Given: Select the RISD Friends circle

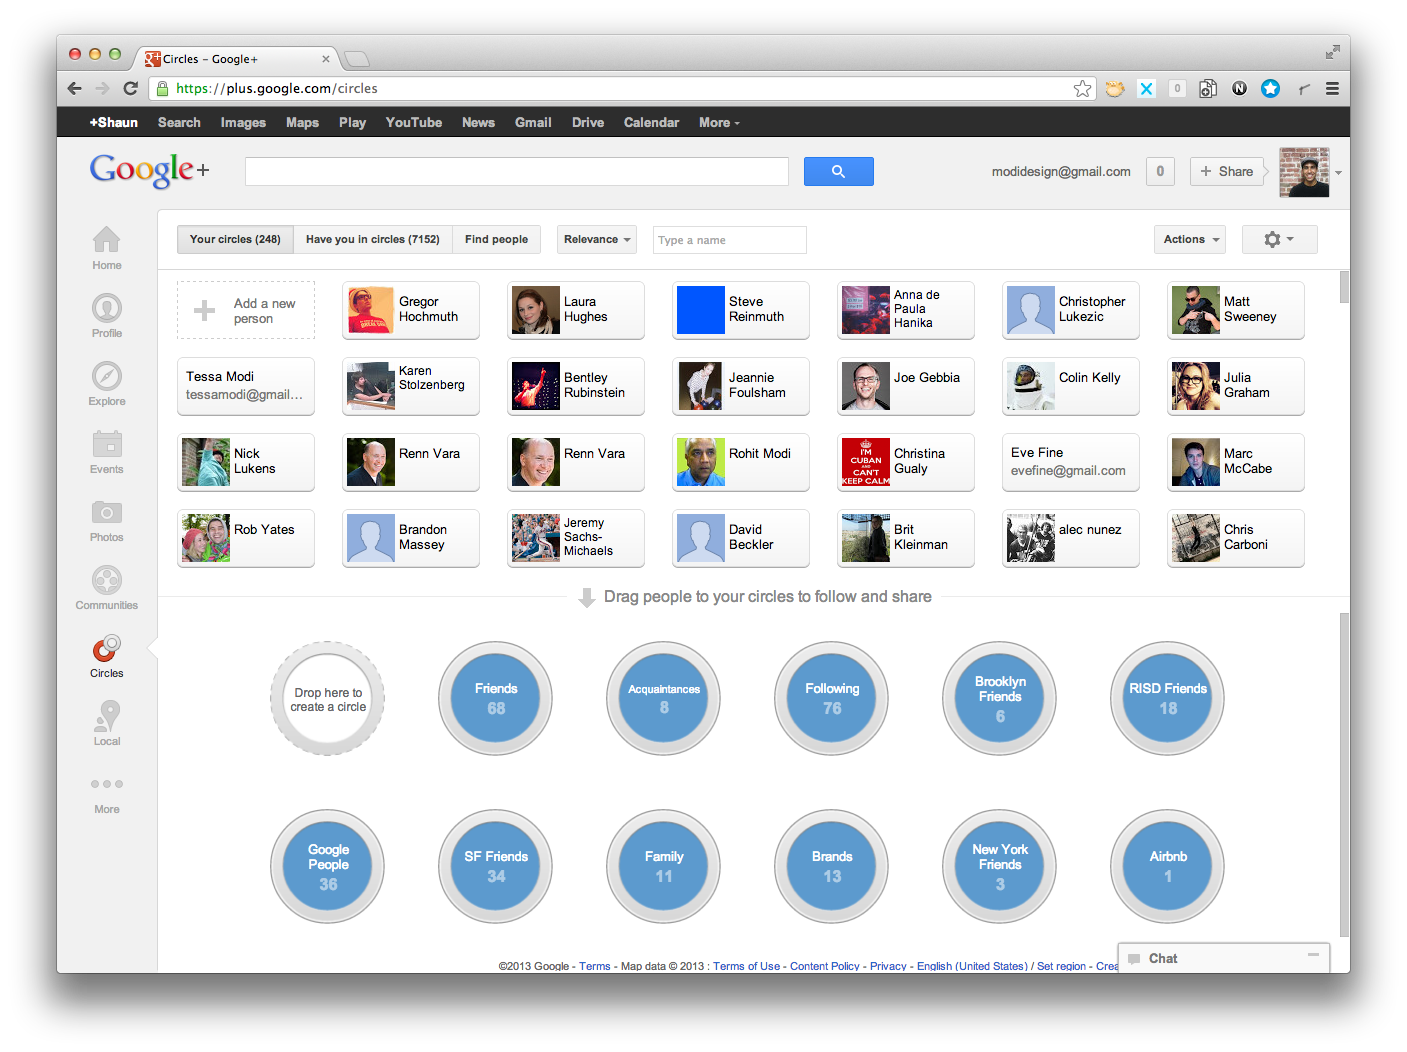Looking at the screenshot, I should pos(1168,698).
